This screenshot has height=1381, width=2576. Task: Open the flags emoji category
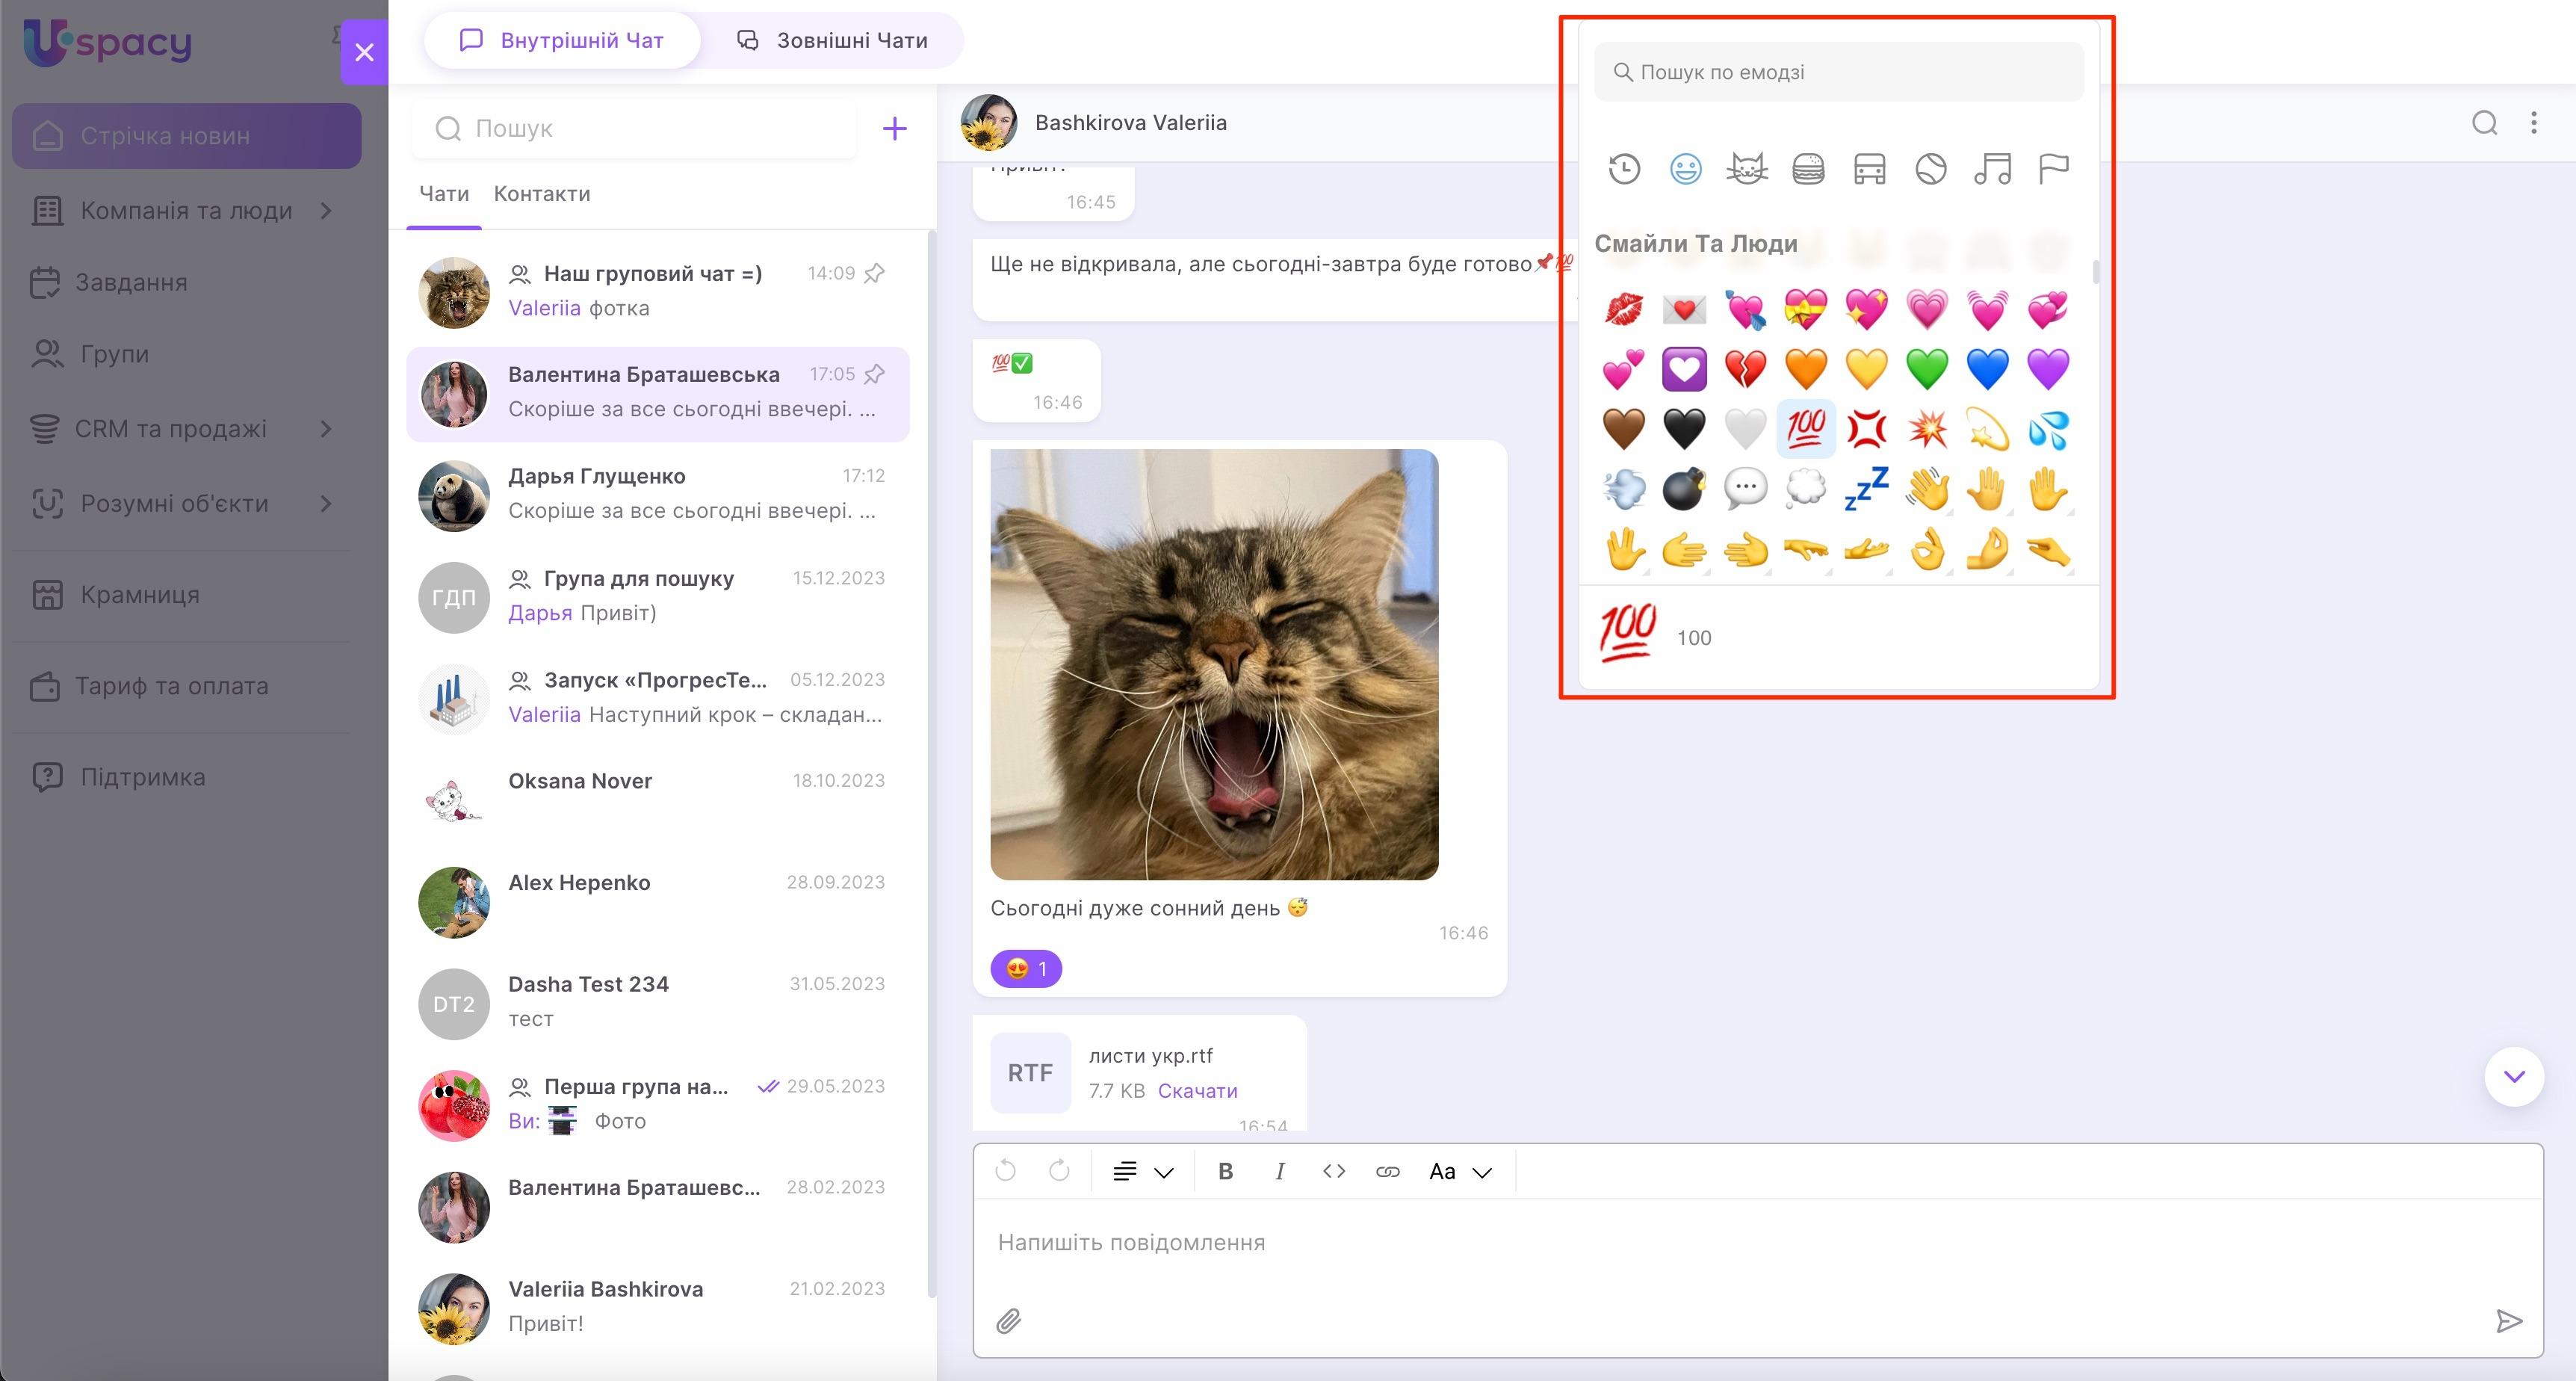point(2053,169)
